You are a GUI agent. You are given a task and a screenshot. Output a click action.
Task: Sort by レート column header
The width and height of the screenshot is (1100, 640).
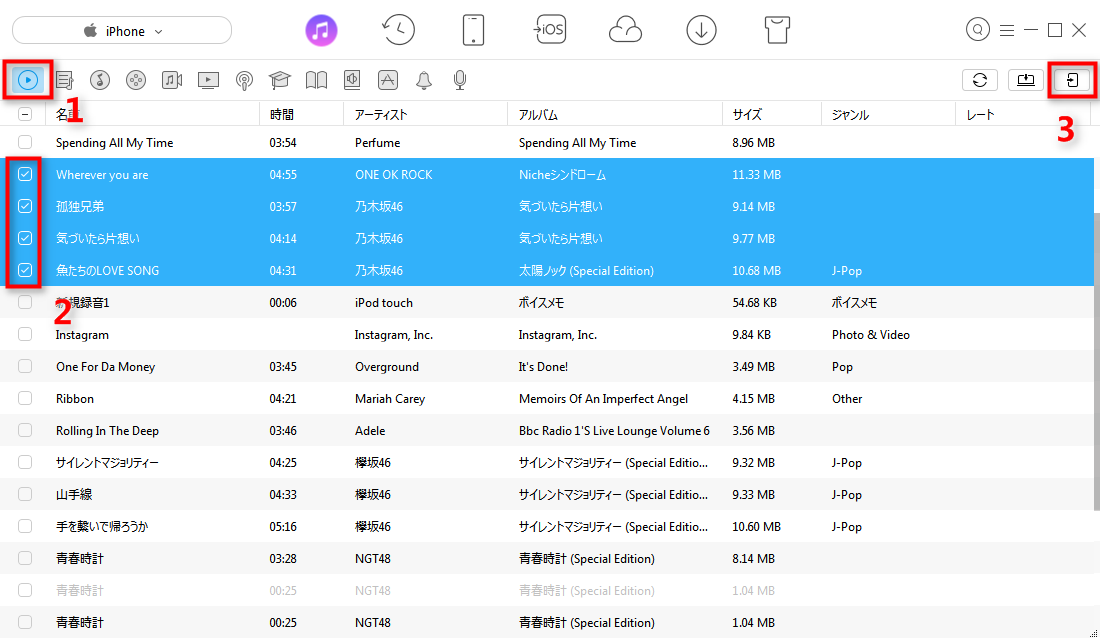(x=1024, y=114)
